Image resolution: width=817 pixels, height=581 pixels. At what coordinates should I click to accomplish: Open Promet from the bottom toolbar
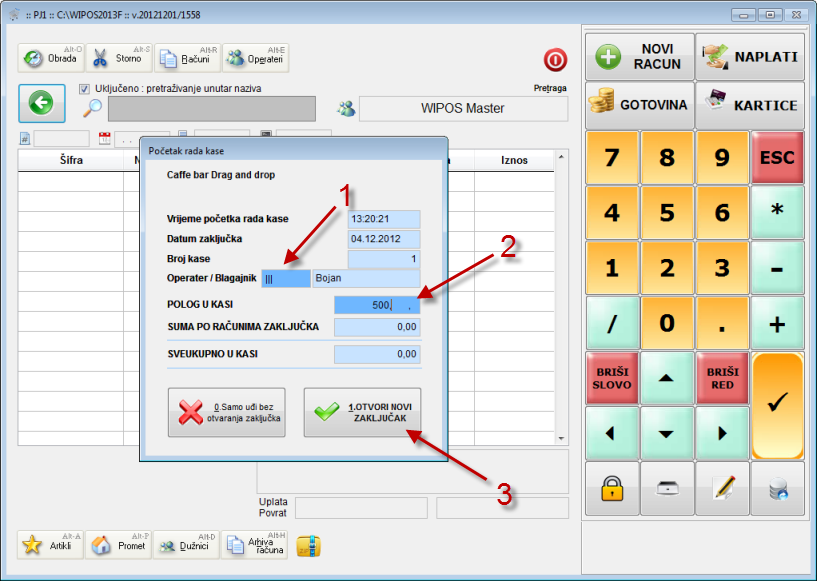(x=118, y=545)
